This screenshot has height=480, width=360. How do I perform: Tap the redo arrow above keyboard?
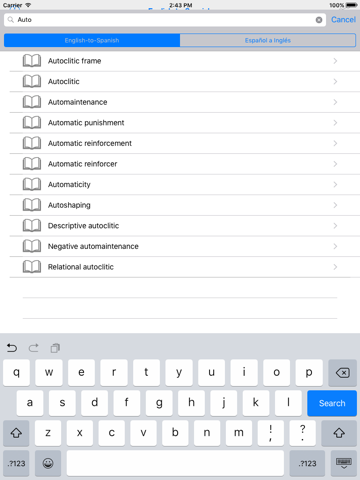(x=33, y=348)
